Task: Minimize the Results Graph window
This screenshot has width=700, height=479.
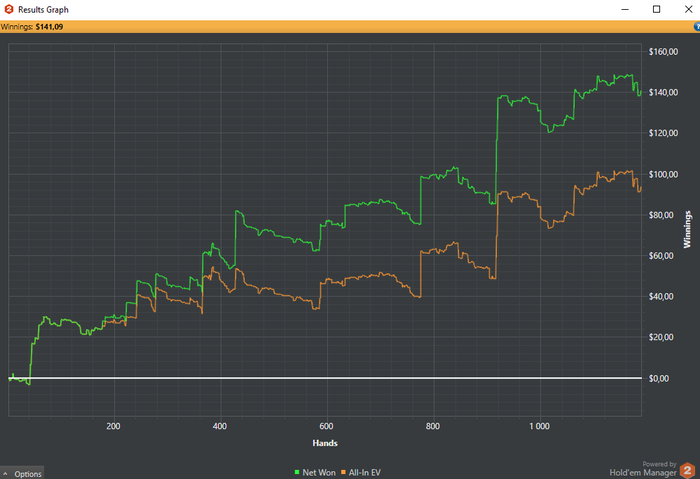Action: coord(625,9)
